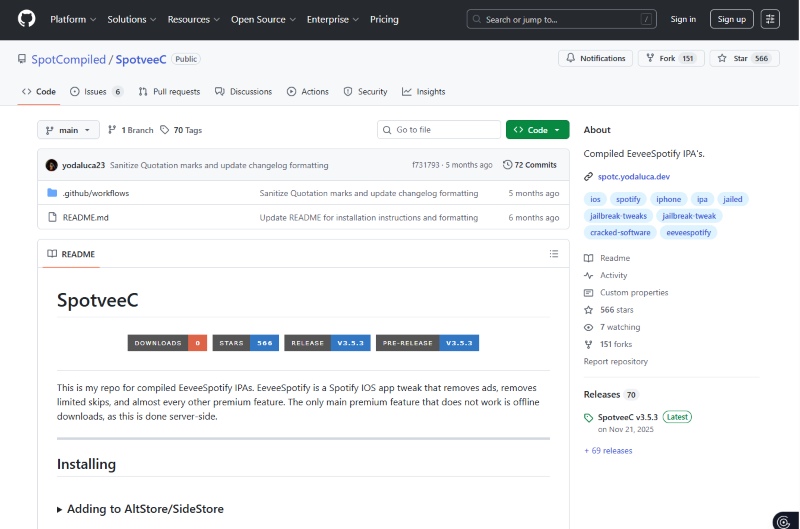The height and width of the screenshot is (529, 800).
Task: View the 72 Commits history
Action: coord(530,165)
